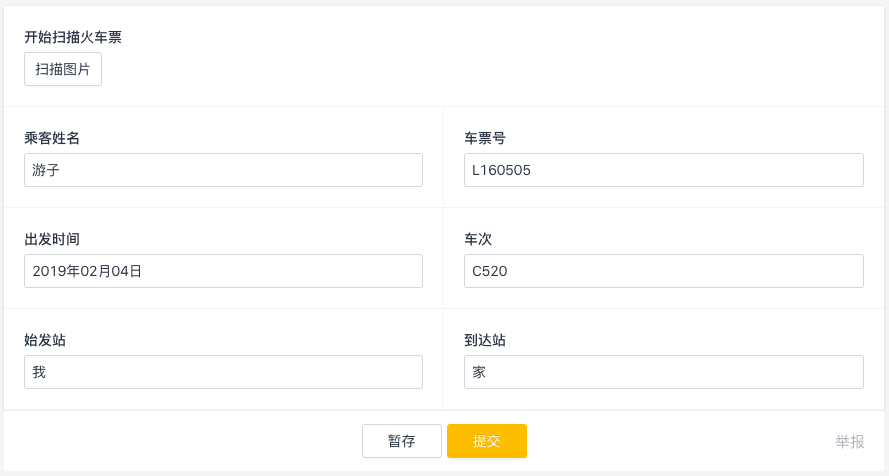Click on the L160505 ticket number text
Screen dimensions: 889x476
(501, 170)
